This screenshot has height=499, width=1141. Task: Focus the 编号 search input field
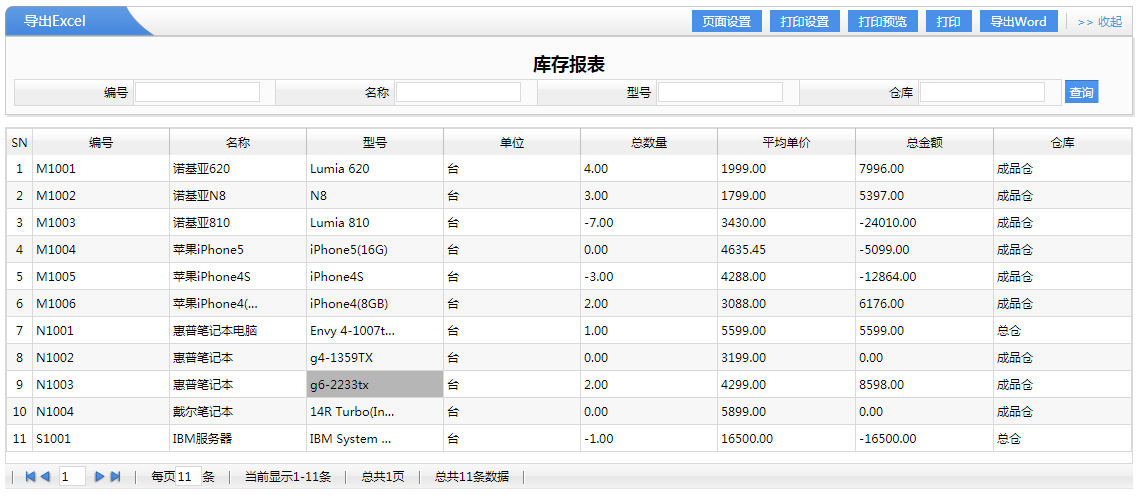[197, 92]
